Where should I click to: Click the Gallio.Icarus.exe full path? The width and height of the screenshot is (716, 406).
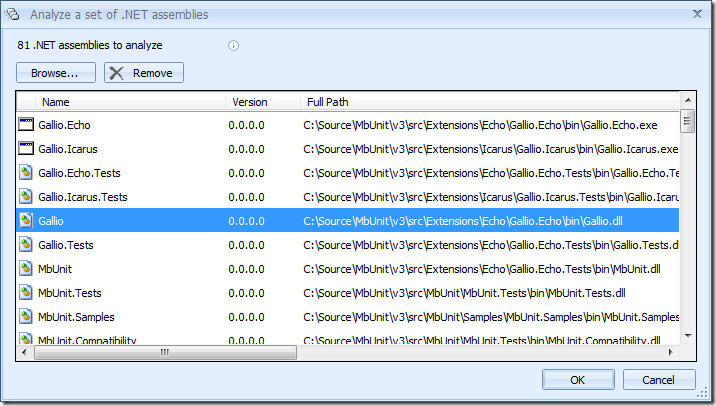491,149
